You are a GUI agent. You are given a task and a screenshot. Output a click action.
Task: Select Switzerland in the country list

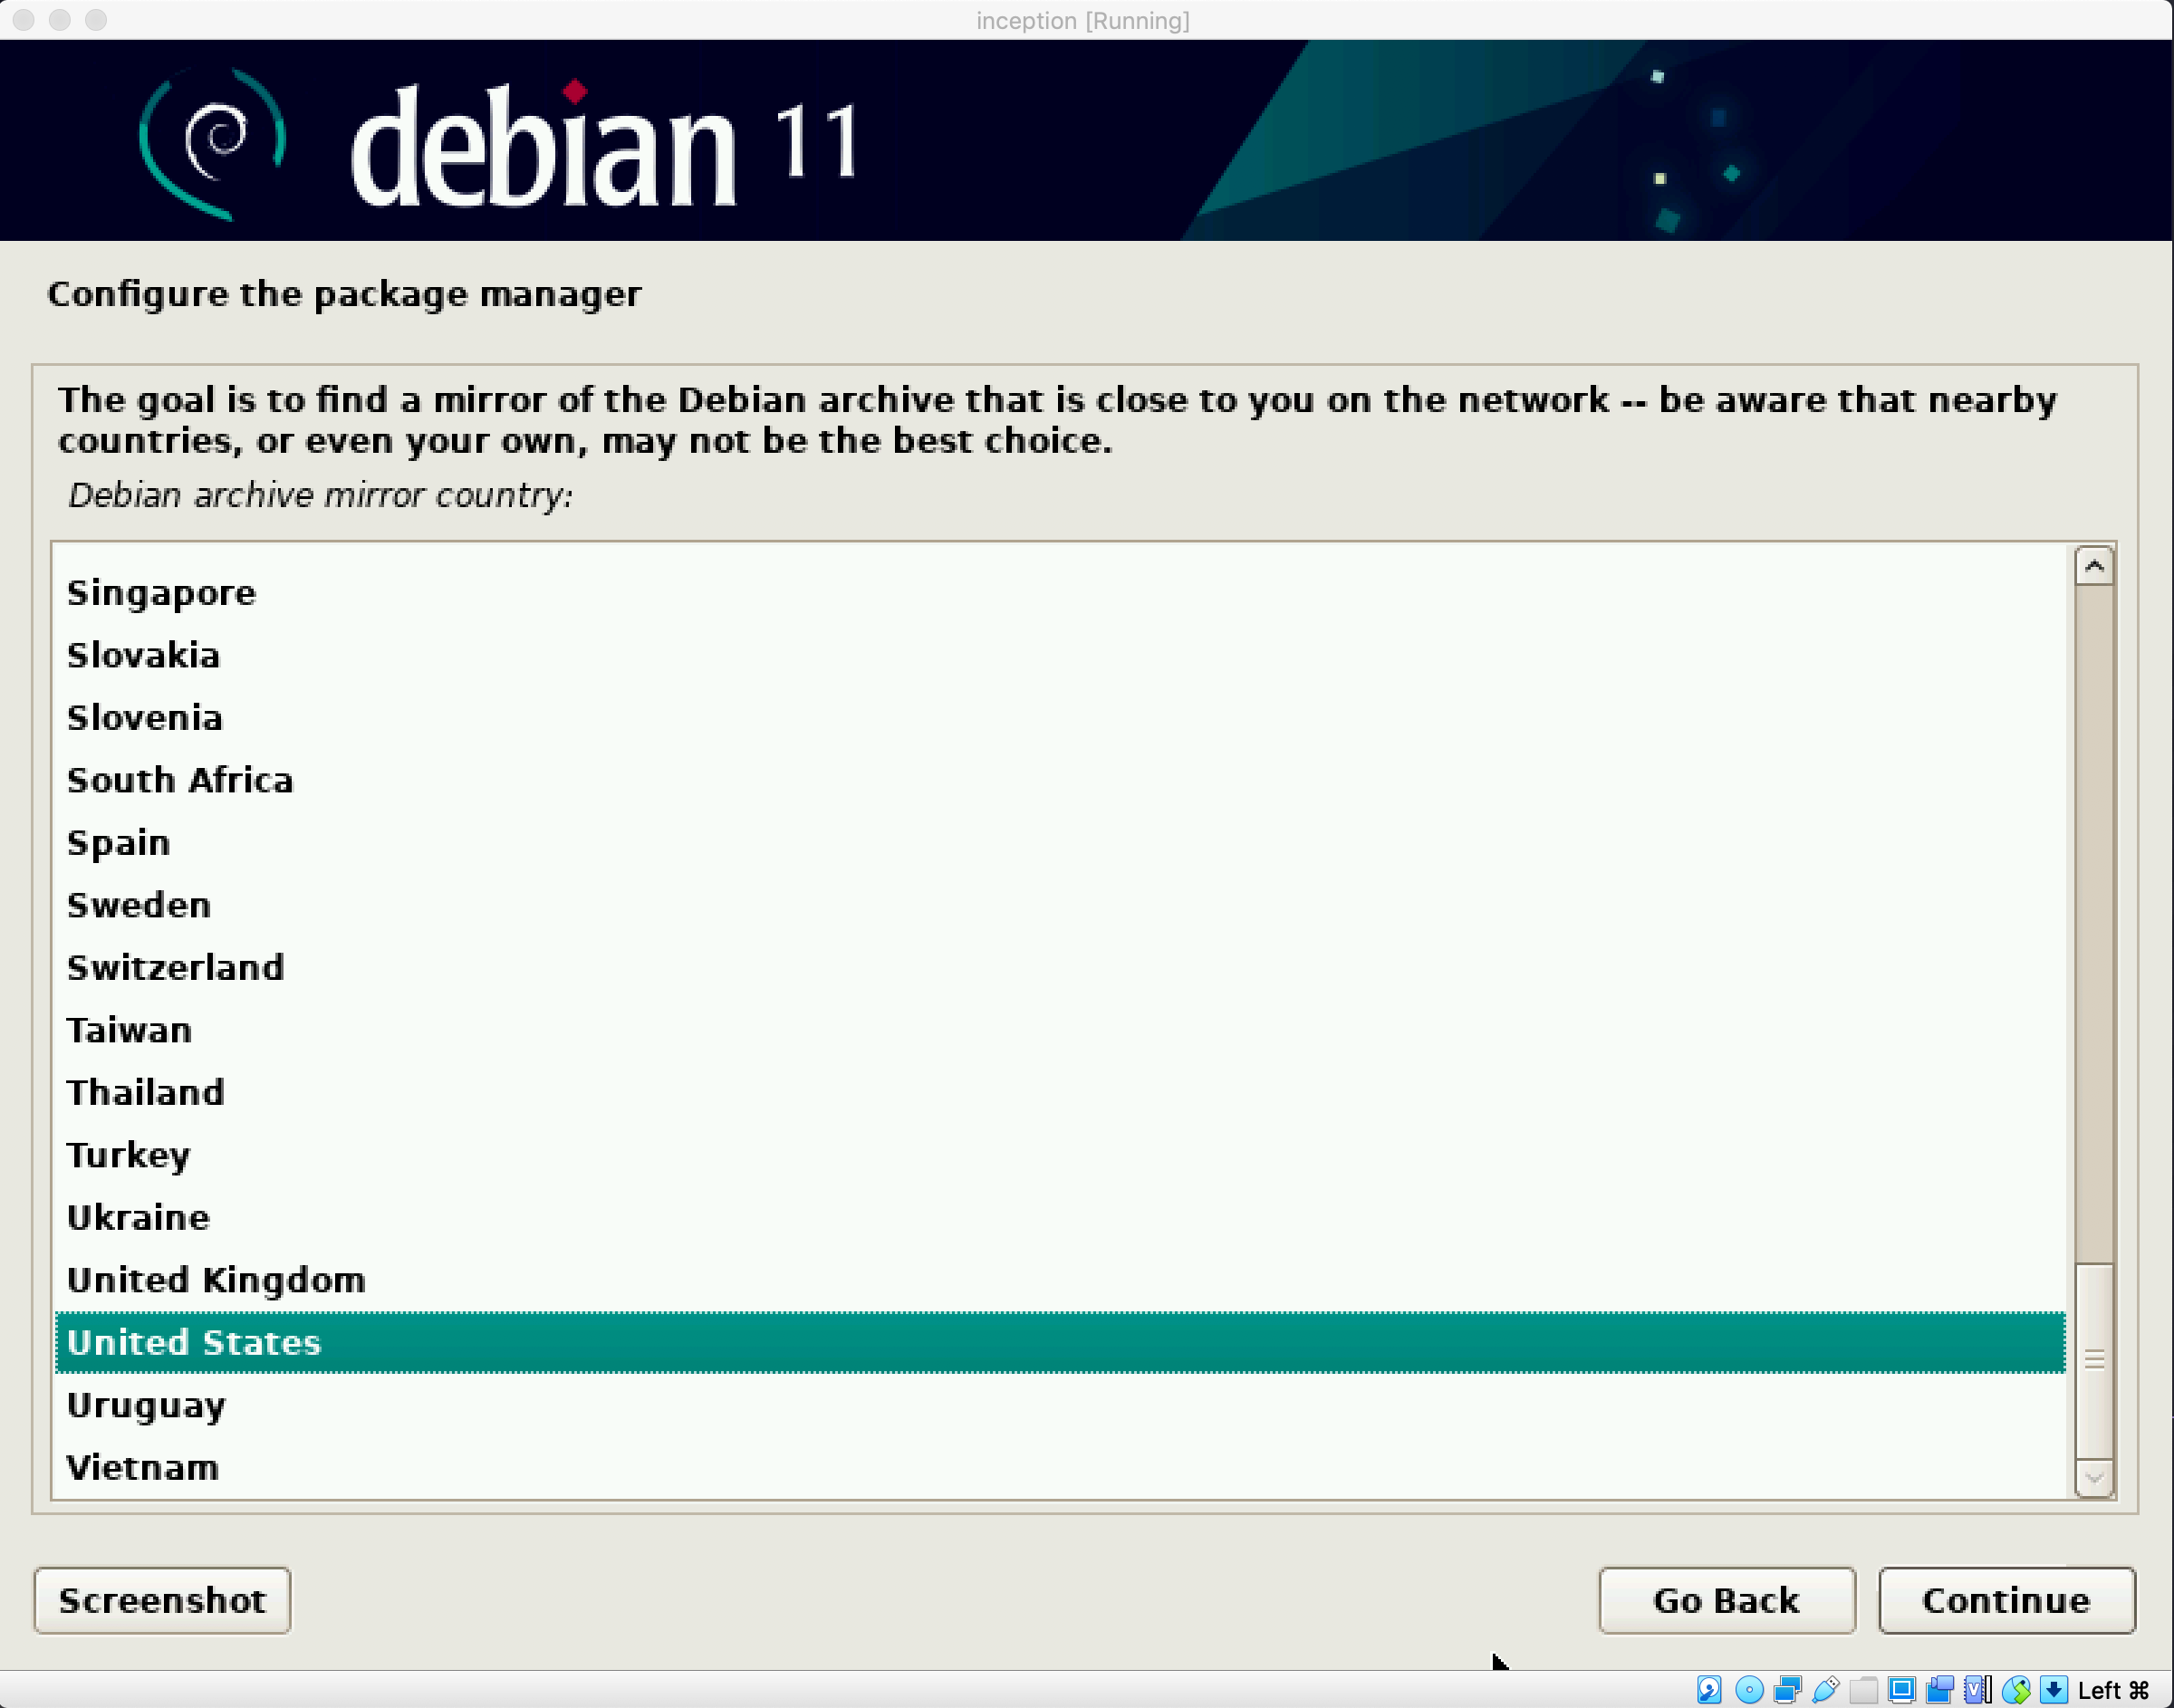(175, 967)
